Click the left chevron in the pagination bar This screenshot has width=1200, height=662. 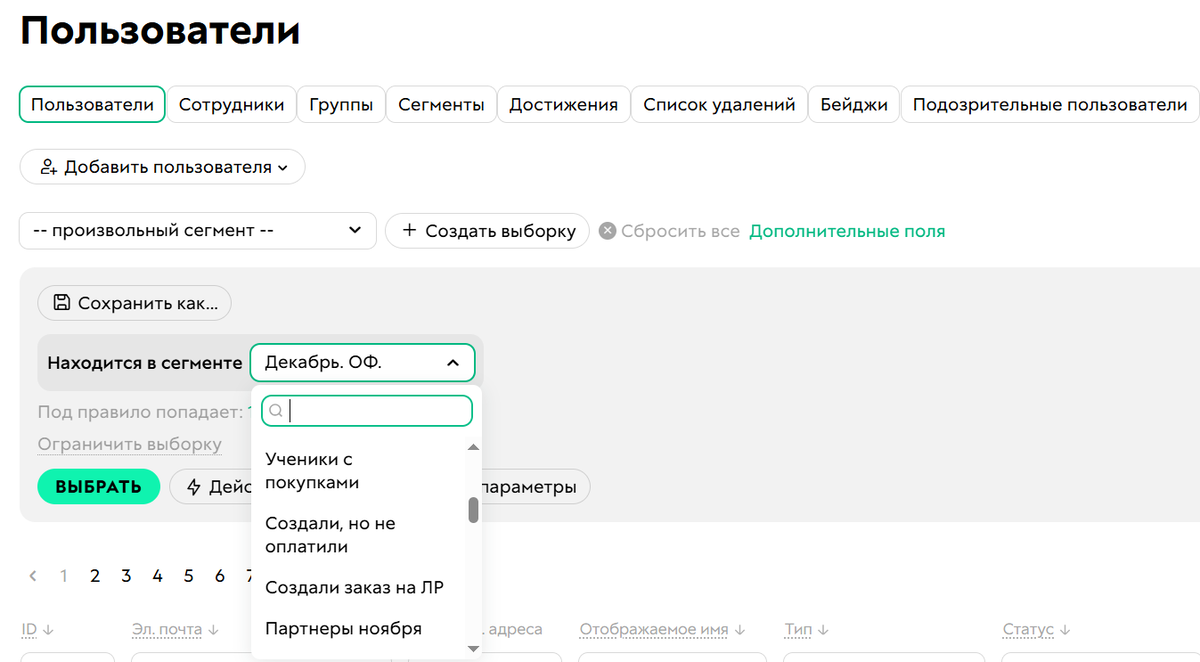pyautogui.click(x=32, y=576)
